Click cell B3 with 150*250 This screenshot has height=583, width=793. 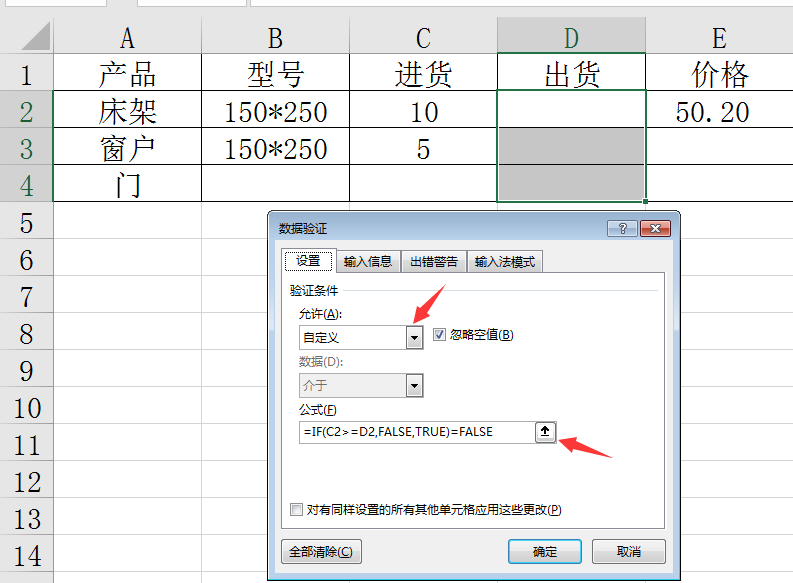click(275, 146)
